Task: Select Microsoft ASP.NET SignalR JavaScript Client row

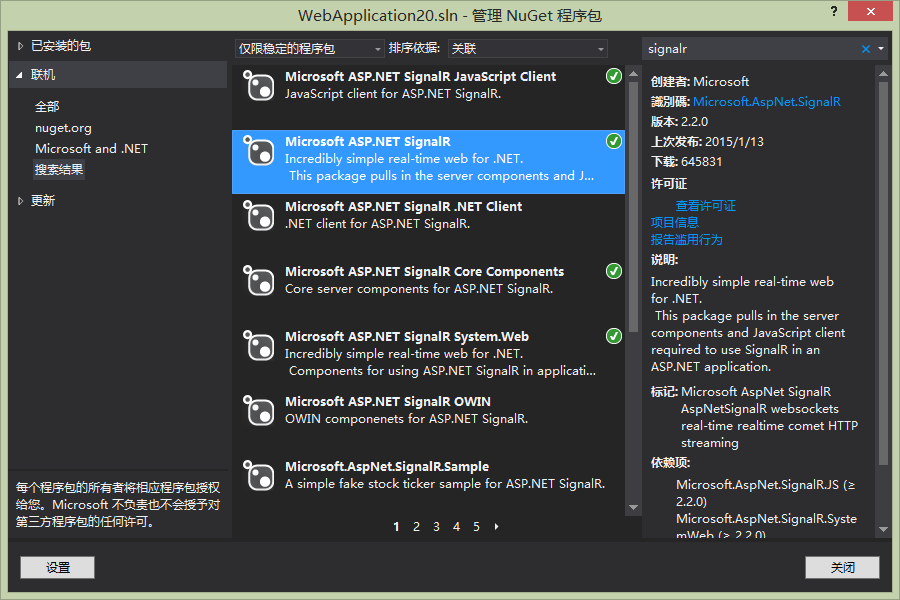Action: pyautogui.click(x=428, y=97)
